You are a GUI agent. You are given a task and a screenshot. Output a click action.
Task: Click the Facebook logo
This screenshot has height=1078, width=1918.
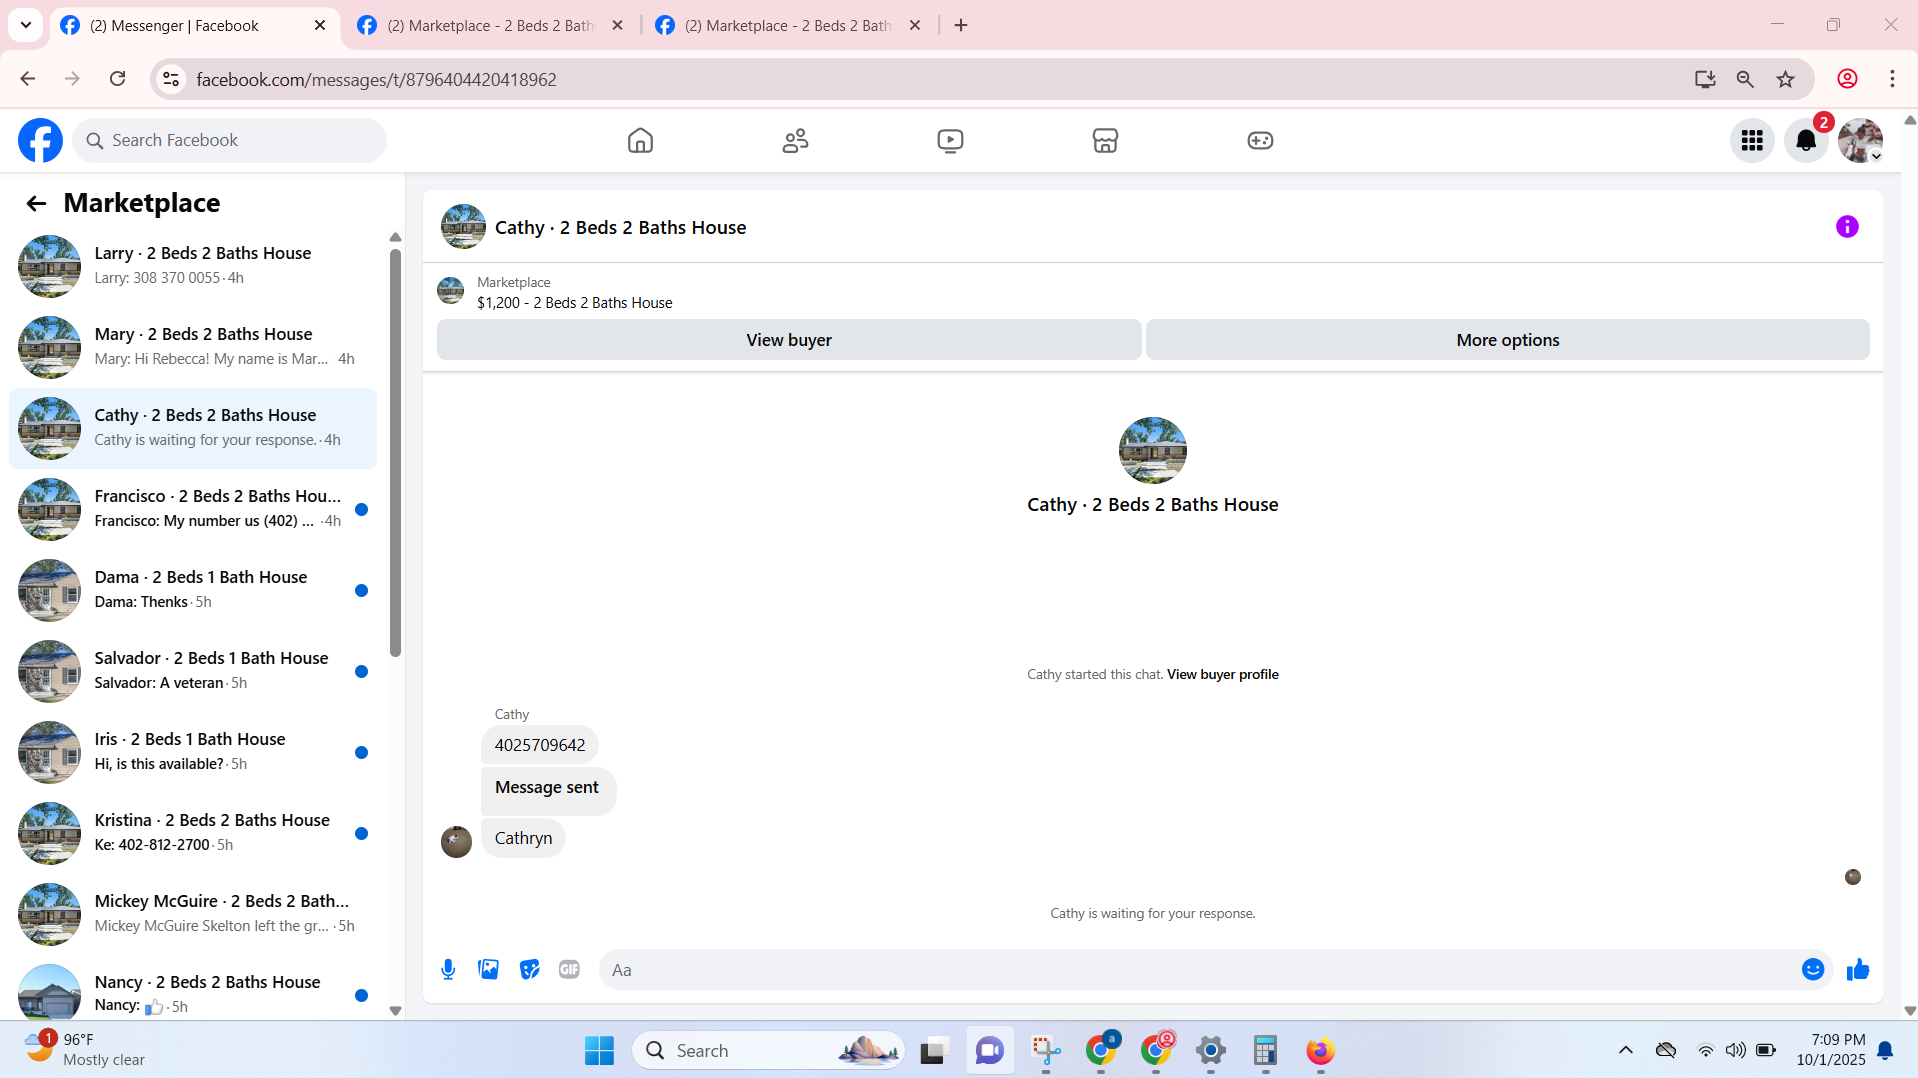[40, 141]
